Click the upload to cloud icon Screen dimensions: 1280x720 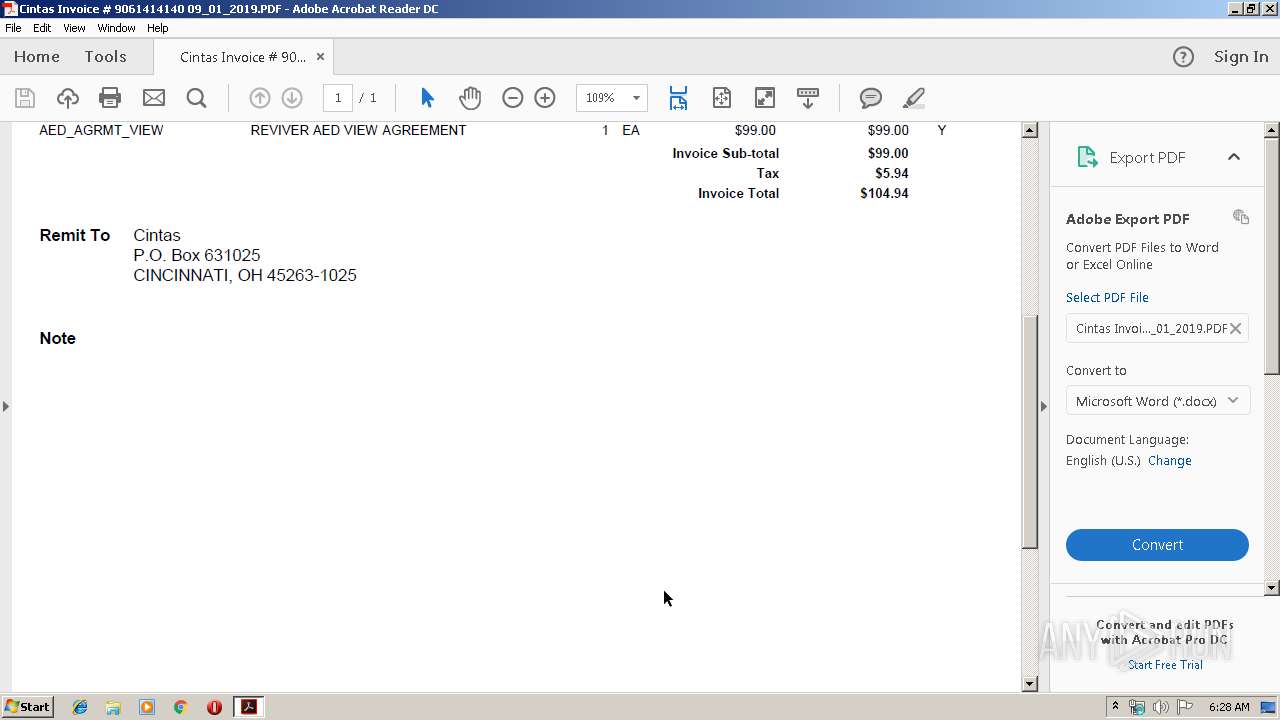click(x=67, y=98)
